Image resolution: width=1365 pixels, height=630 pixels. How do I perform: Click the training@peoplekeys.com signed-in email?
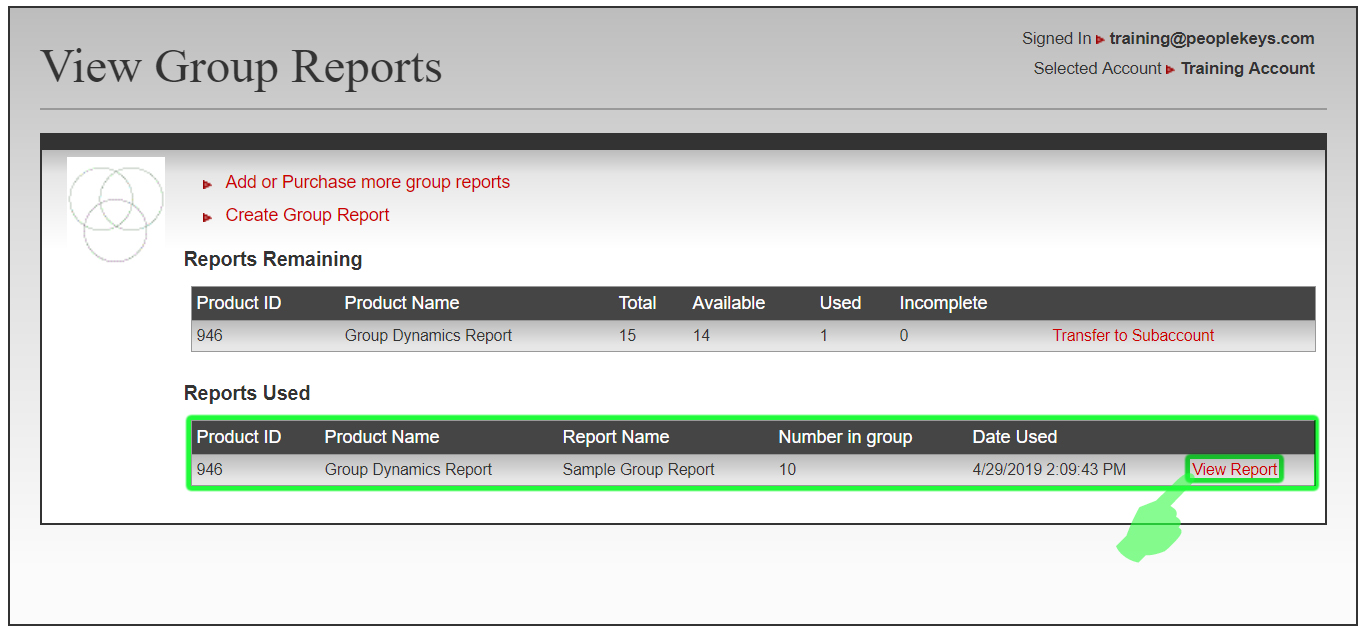1211,38
